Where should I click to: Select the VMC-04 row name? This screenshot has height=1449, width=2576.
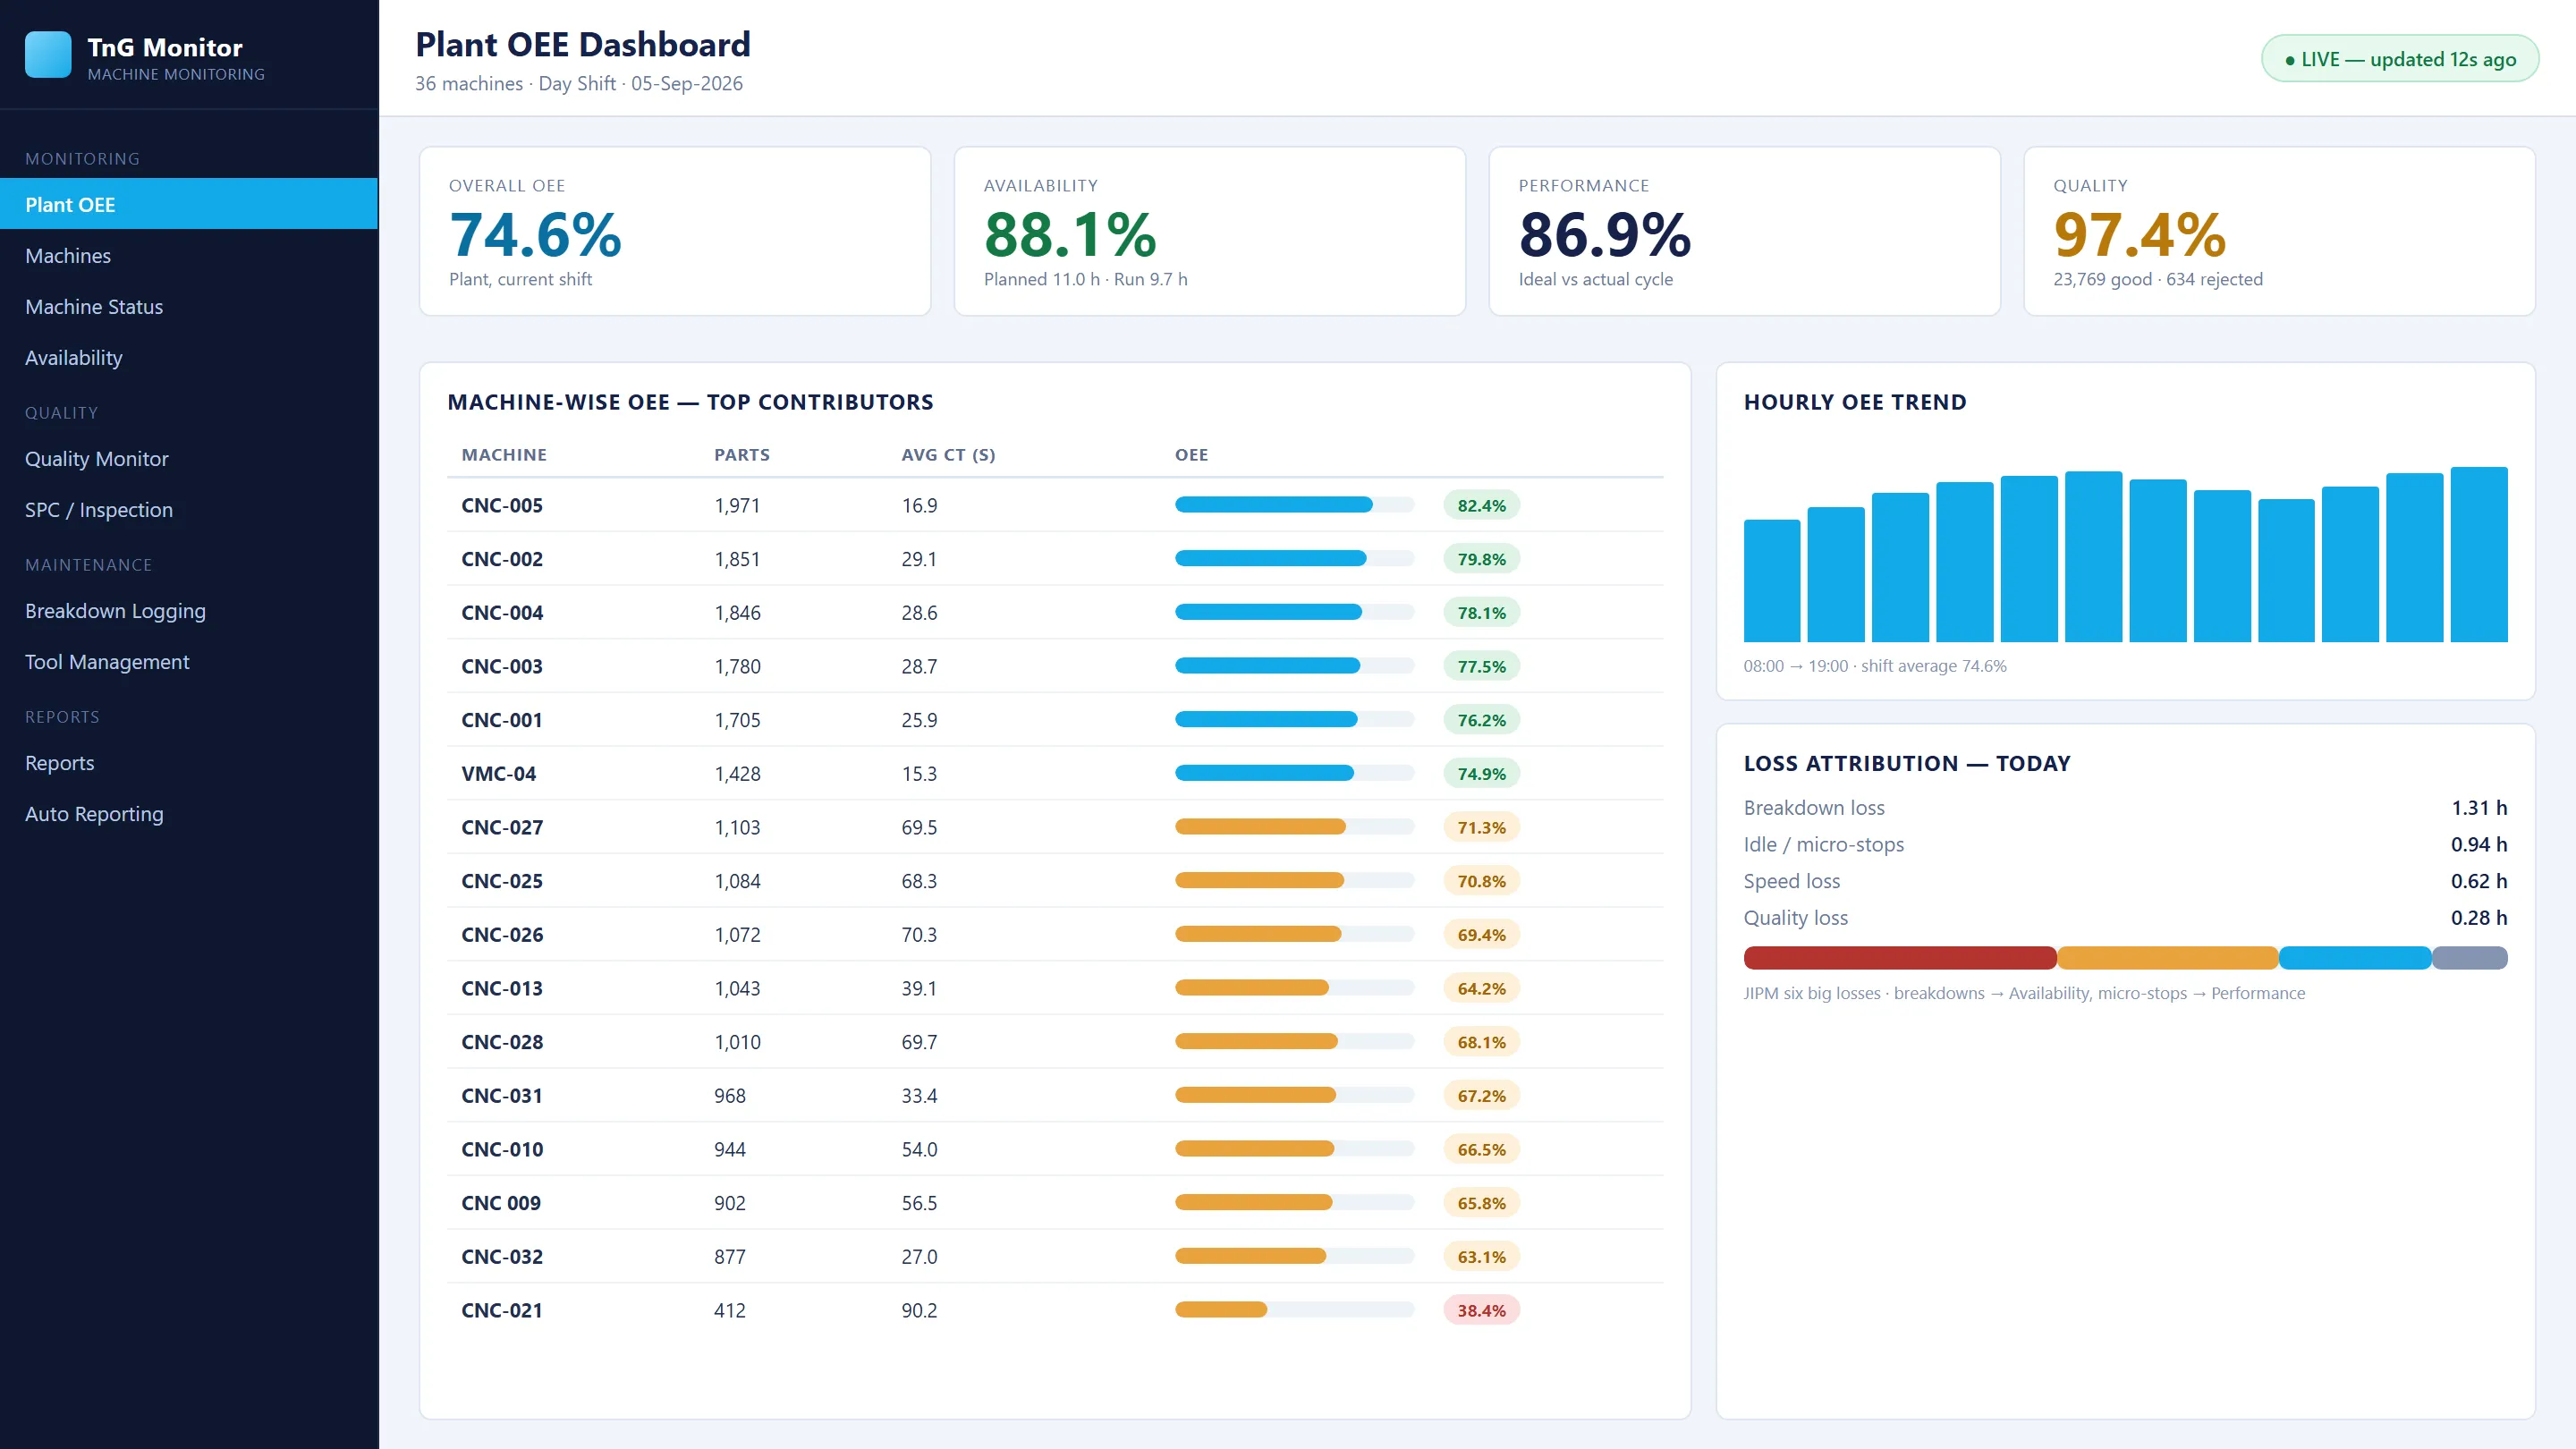tap(498, 773)
